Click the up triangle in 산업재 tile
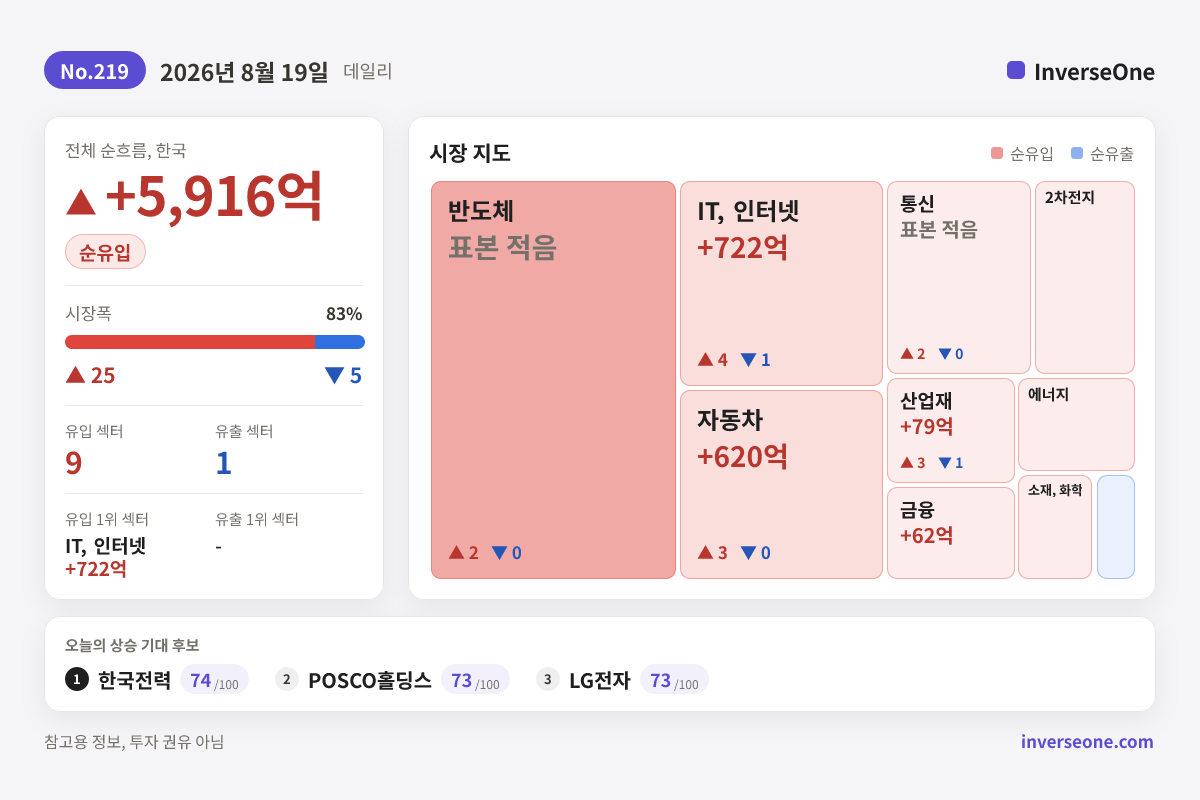Viewport: 1200px width, 800px height. [907, 462]
